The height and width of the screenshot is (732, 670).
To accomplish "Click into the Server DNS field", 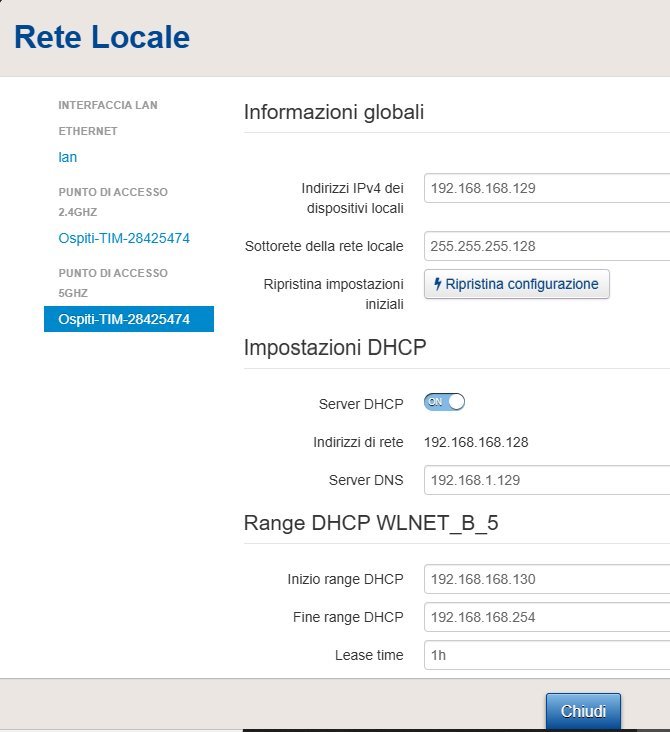I will click(546, 480).
